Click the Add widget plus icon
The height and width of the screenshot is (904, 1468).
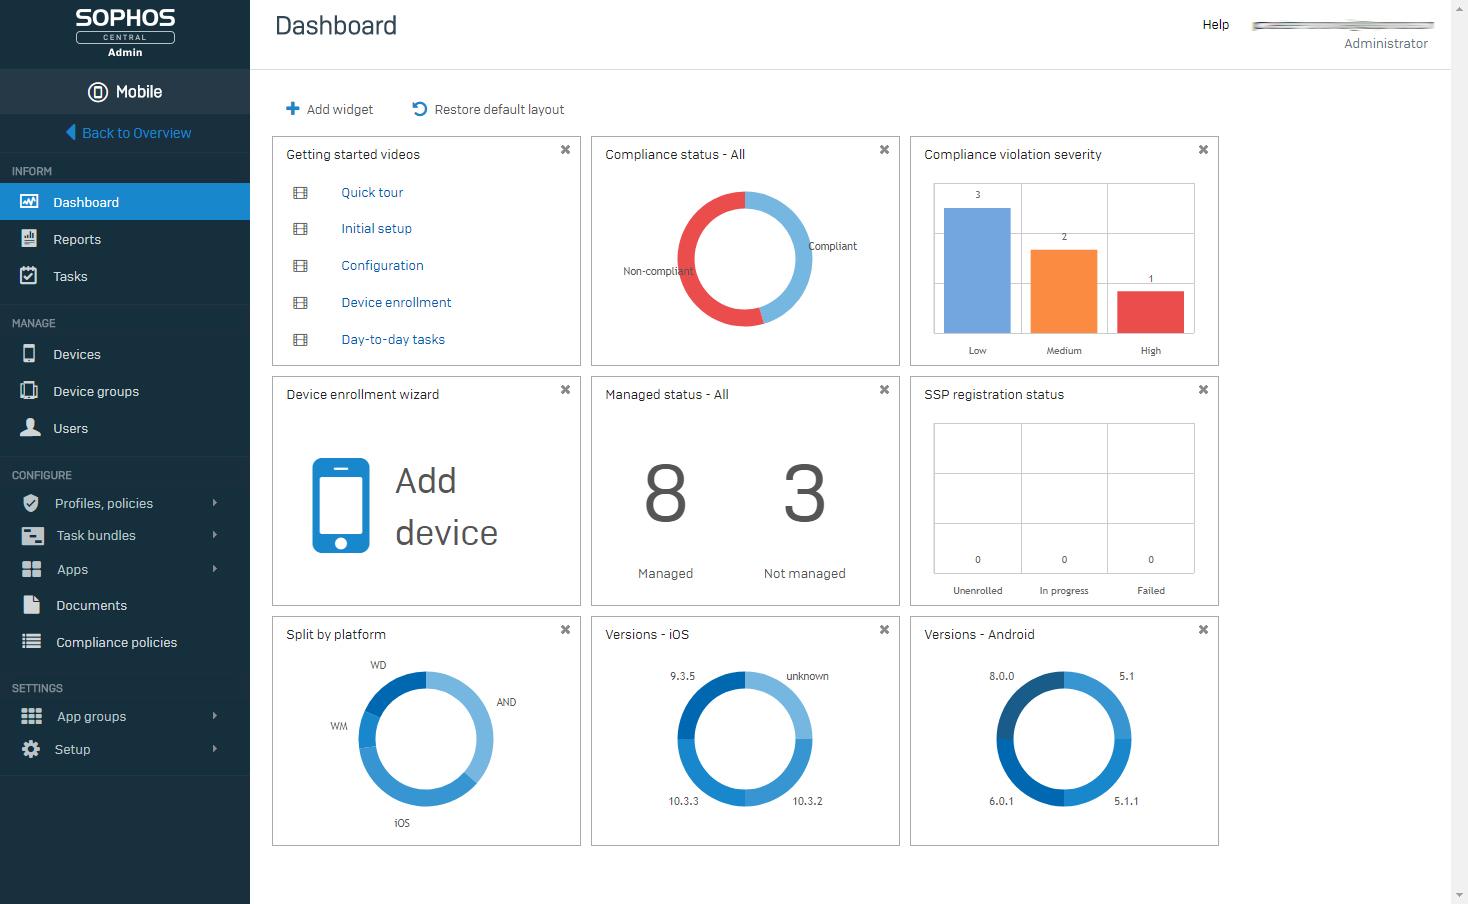(x=293, y=108)
